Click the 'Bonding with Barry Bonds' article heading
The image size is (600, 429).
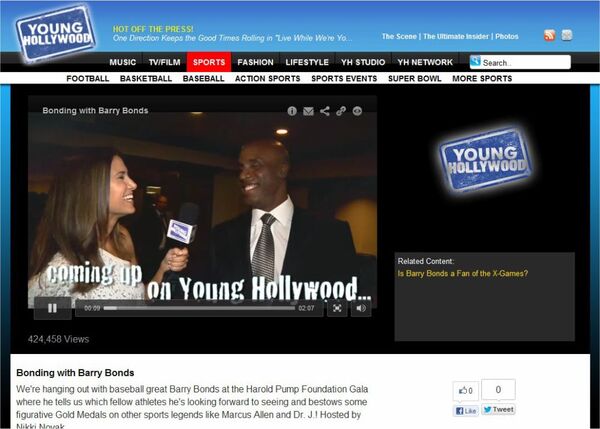pos(75,373)
